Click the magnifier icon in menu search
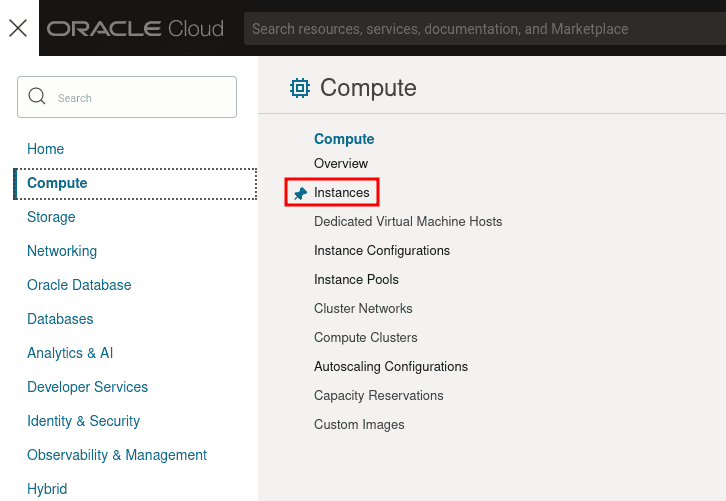Viewport: 726px width, 501px height. point(37,96)
